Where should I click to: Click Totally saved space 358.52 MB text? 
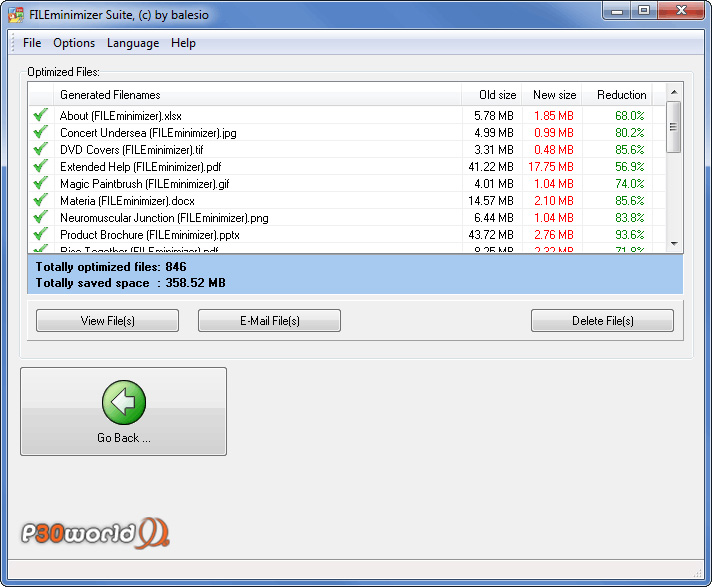point(130,283)
